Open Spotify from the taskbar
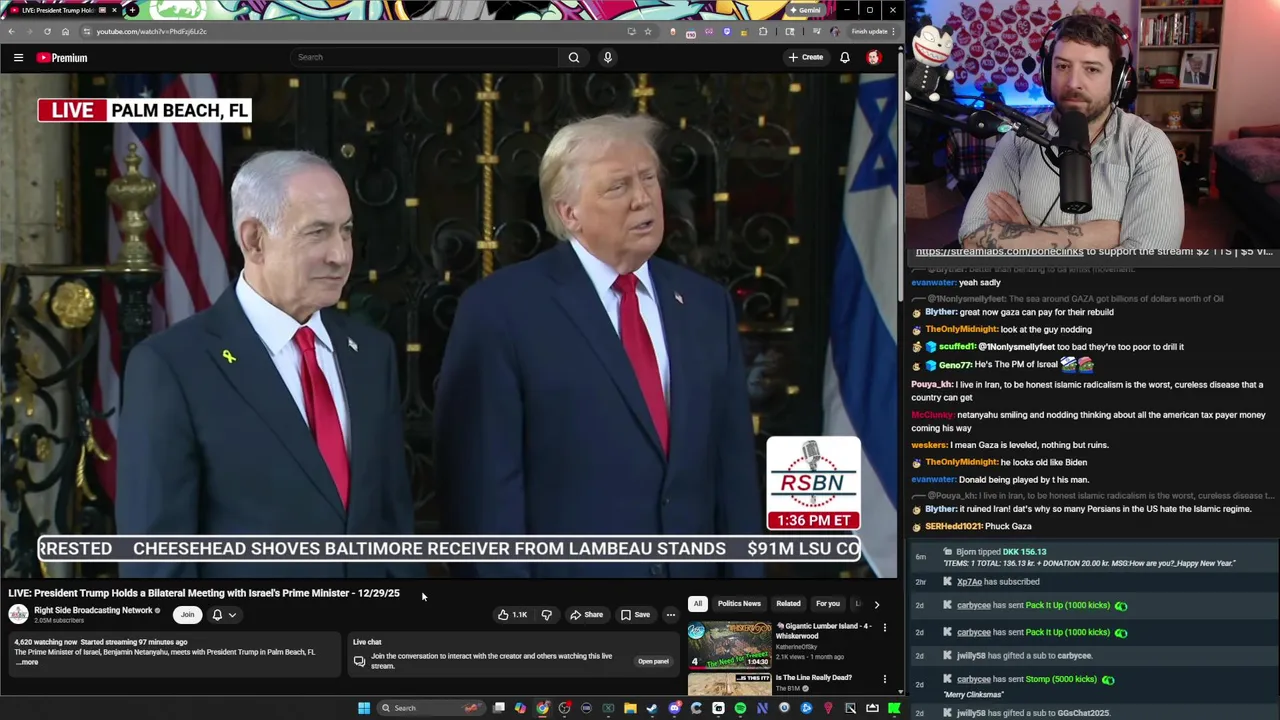This screenshot has height=720, width=1280. click(740, 708)
